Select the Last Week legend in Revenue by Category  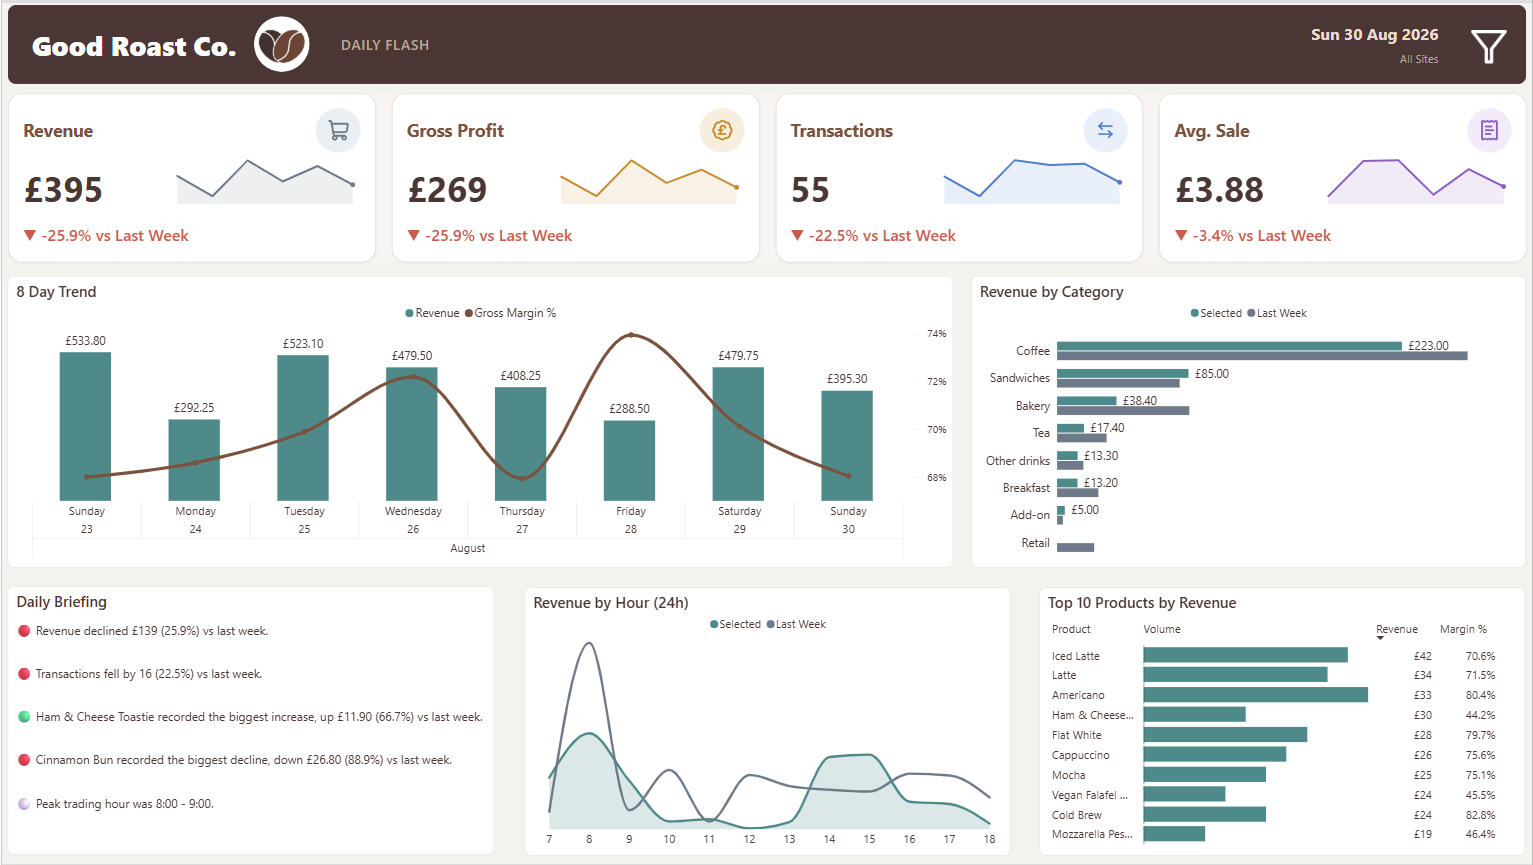[1277, 313]
